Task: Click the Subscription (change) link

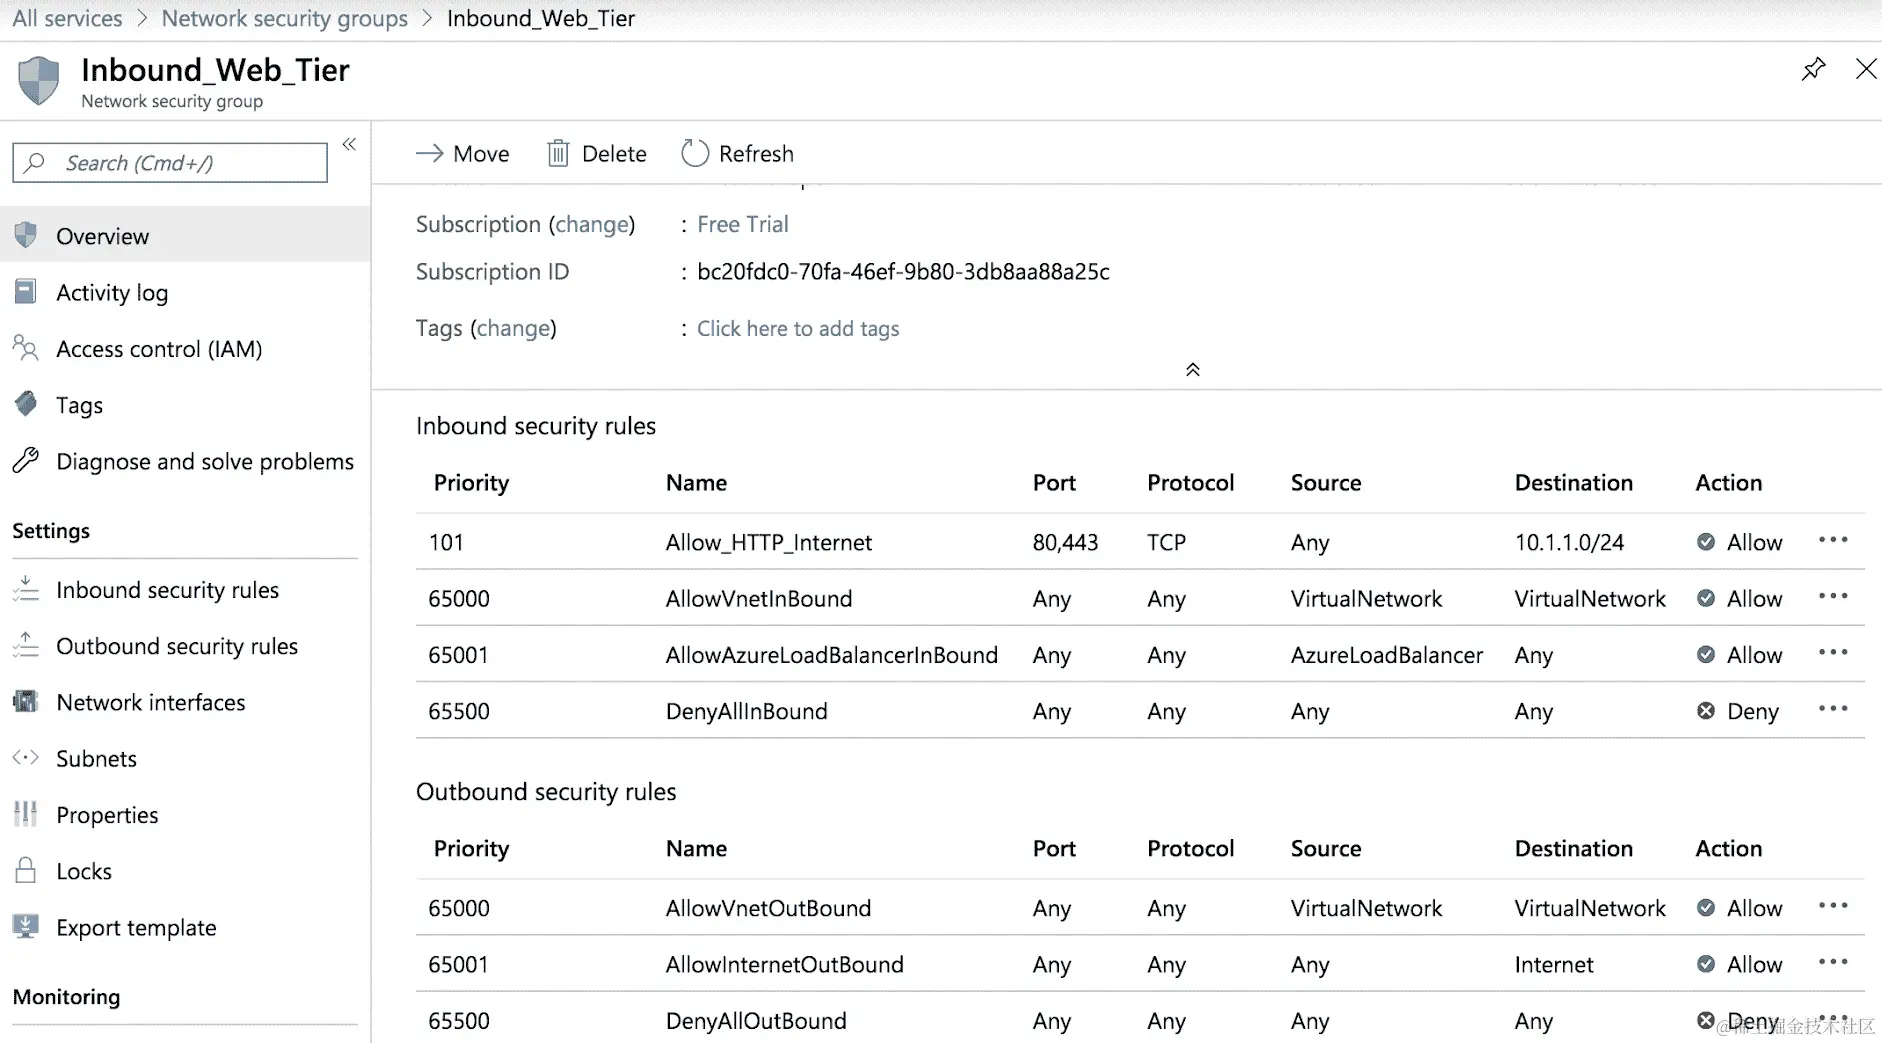Action: coord(594,224)
